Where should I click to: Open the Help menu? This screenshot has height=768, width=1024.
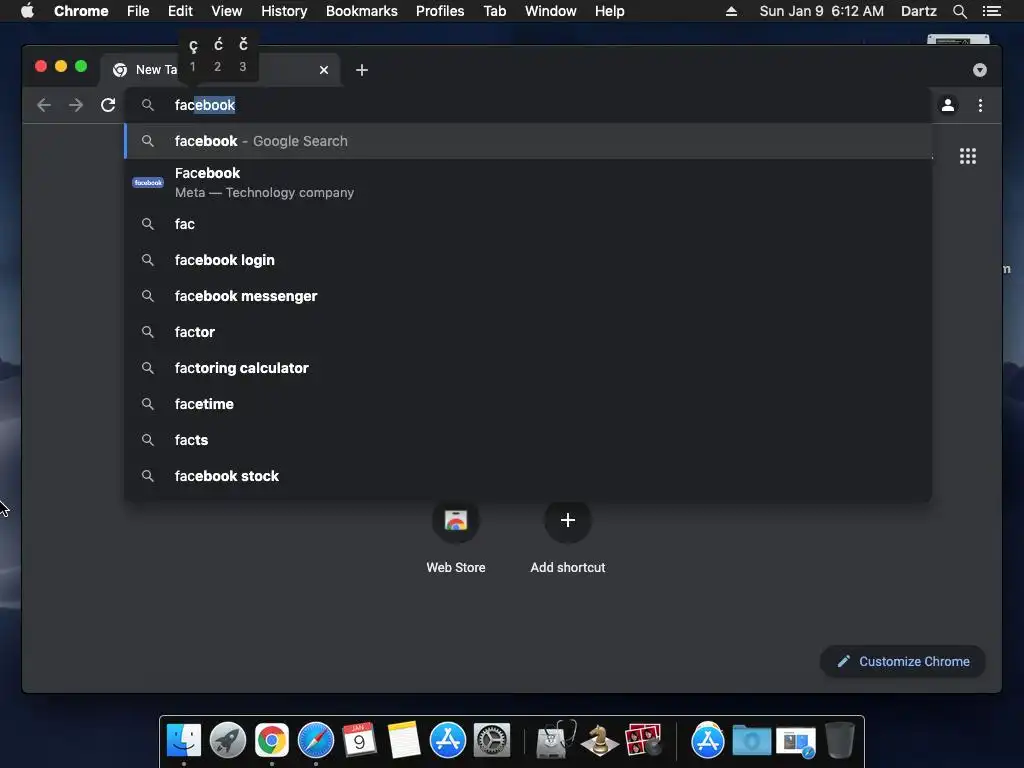(x=609, y=11)
